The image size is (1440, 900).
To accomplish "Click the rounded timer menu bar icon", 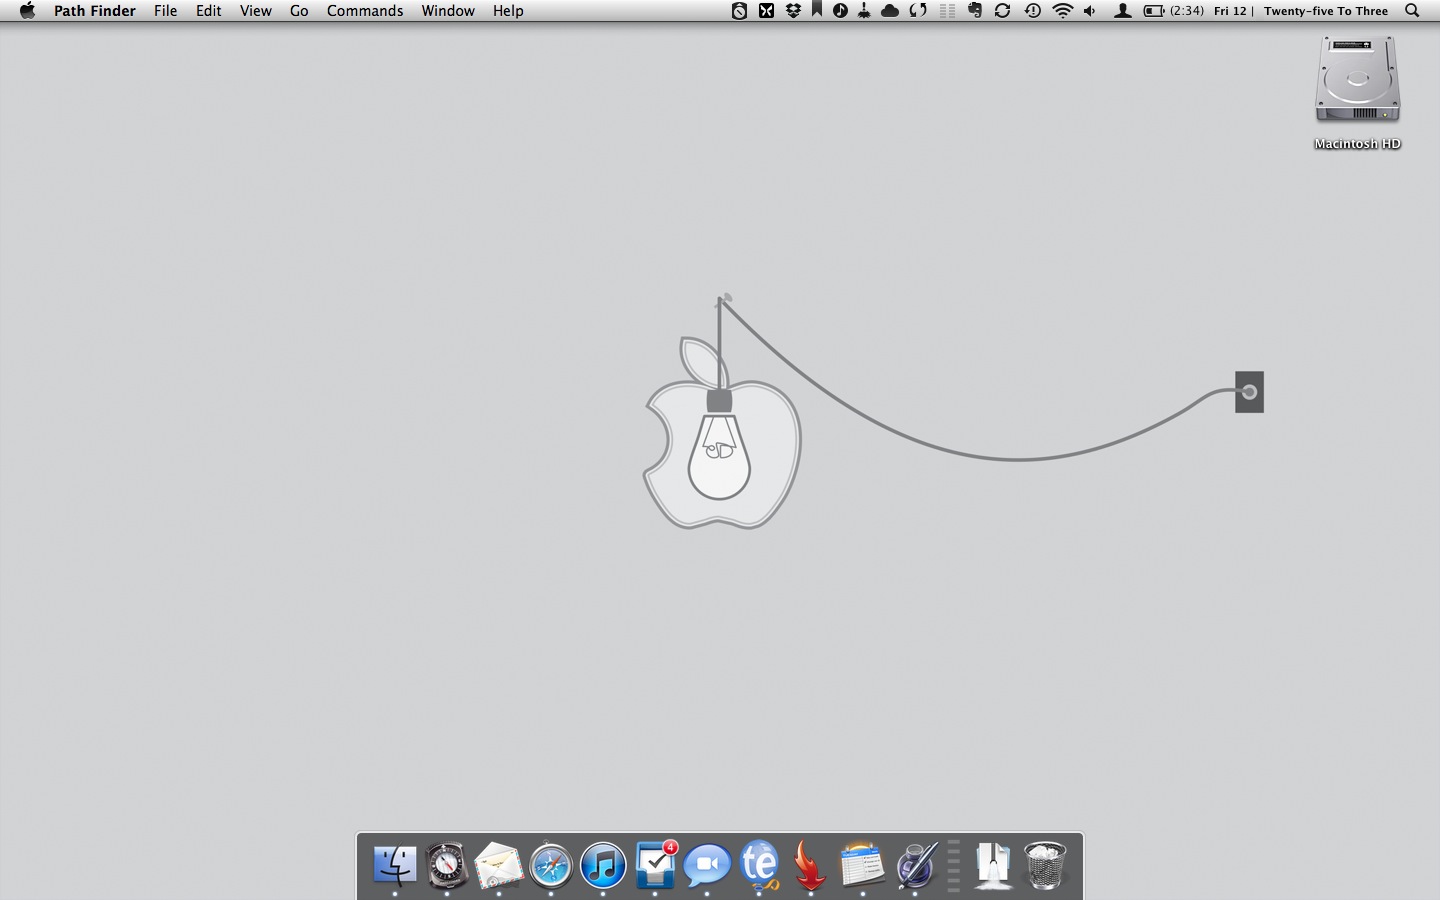I will tap(739, 11).
